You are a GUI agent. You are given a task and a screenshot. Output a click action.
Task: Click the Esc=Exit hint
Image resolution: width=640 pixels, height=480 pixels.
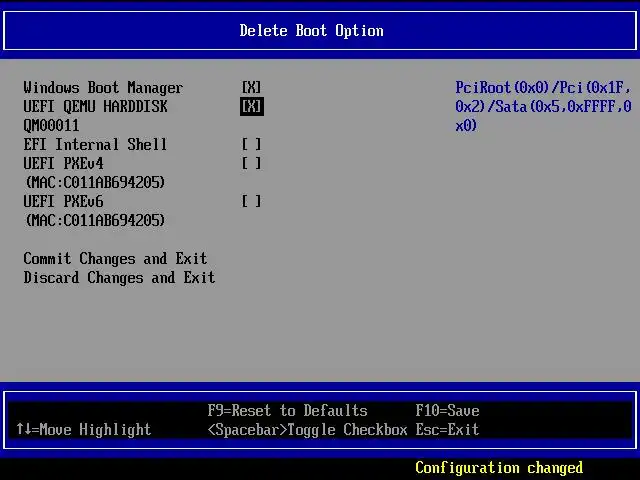(447, 429)
